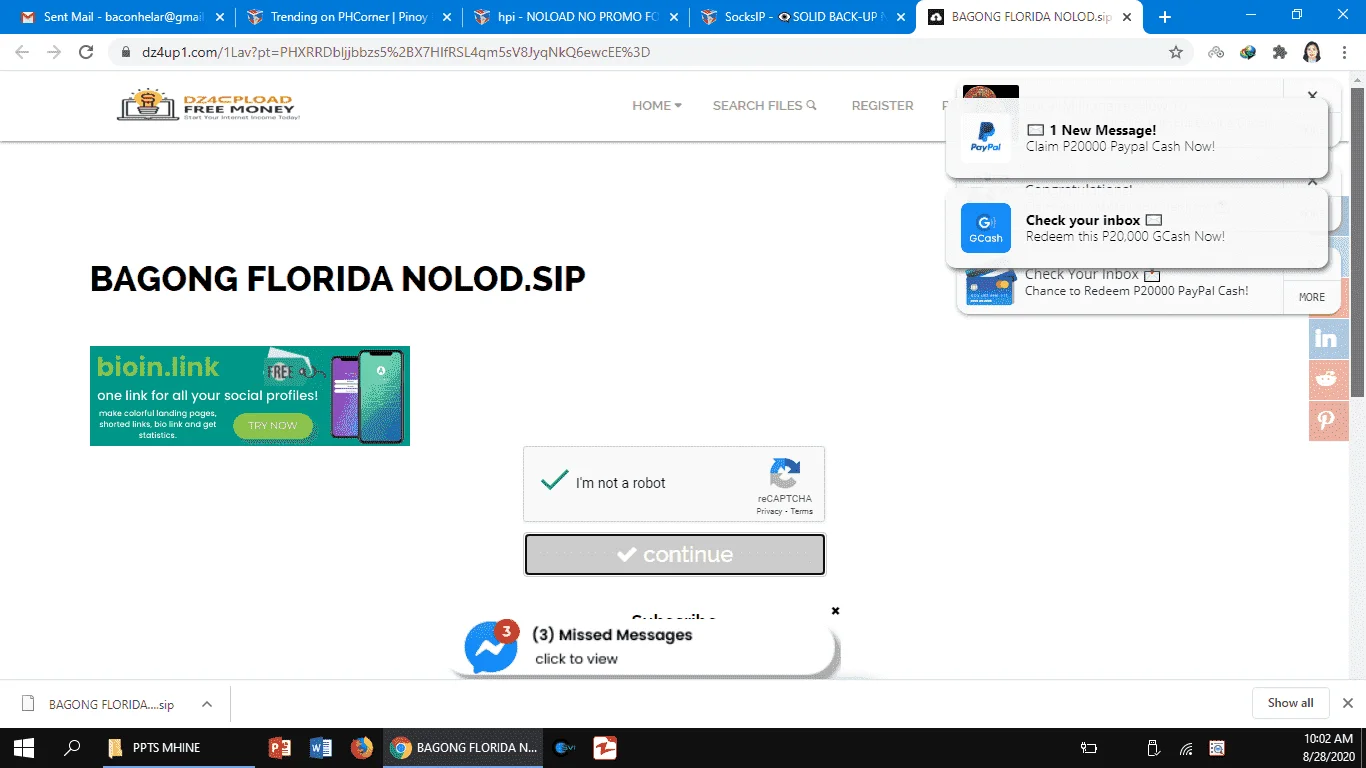Open options arrow for BAGONG FLORIDA download
Image resolution: width=1366 pixels, height=768 pixels.
(x=207, y=704)
